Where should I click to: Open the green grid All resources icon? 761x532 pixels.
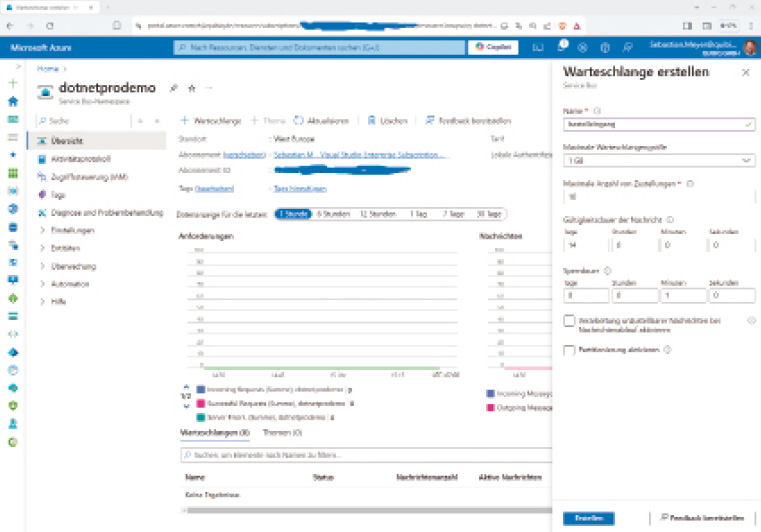coord(13,173)
